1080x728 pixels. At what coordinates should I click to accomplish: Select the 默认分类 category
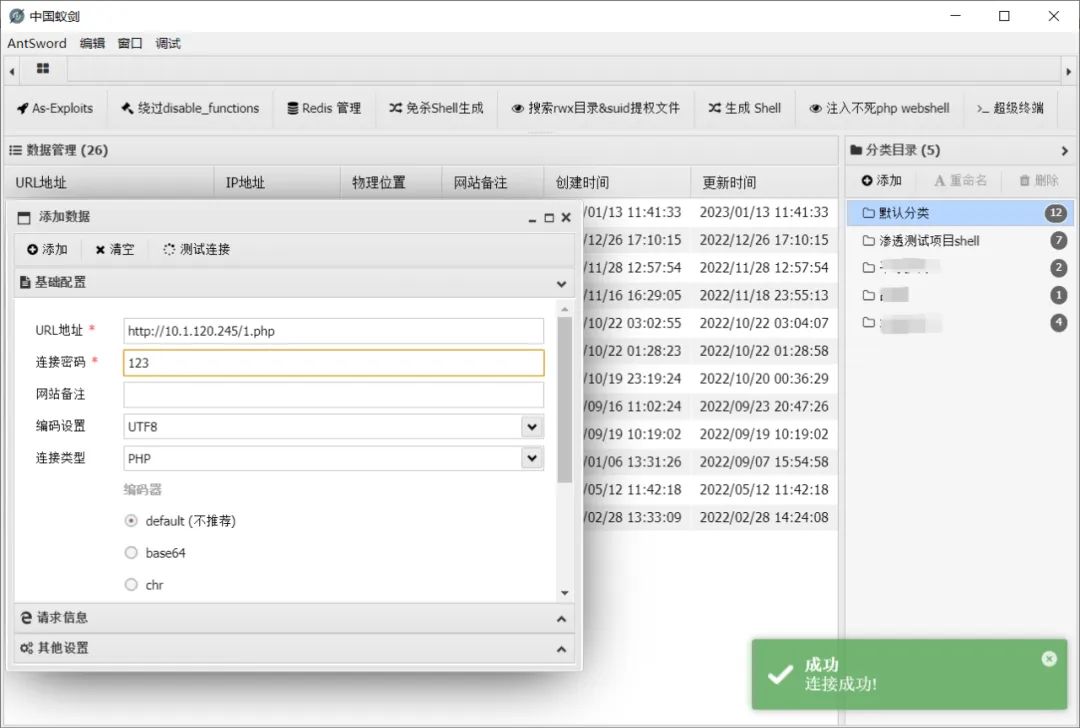pyautogui.click(x=959, y=213)
